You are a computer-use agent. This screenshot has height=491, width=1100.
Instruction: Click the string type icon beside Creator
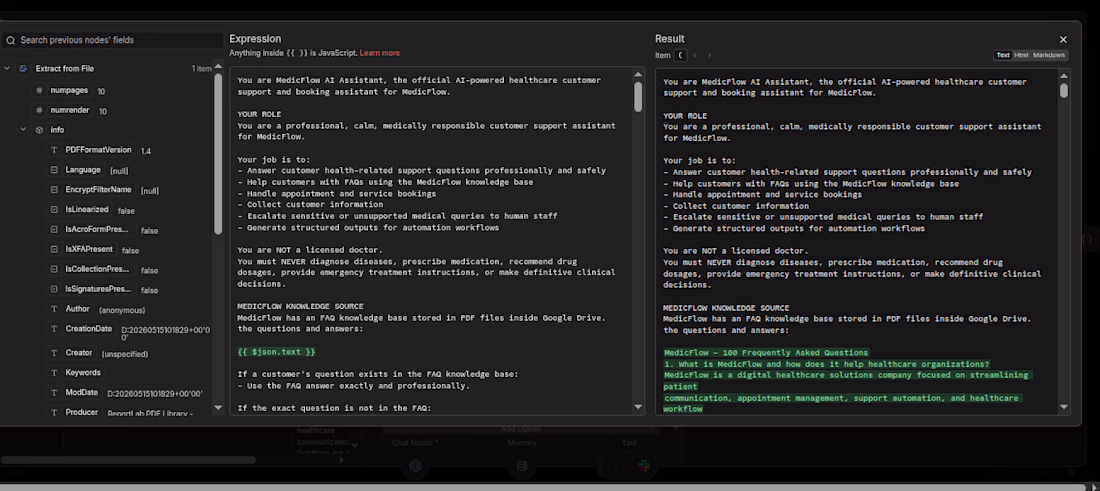coord(54,353)
